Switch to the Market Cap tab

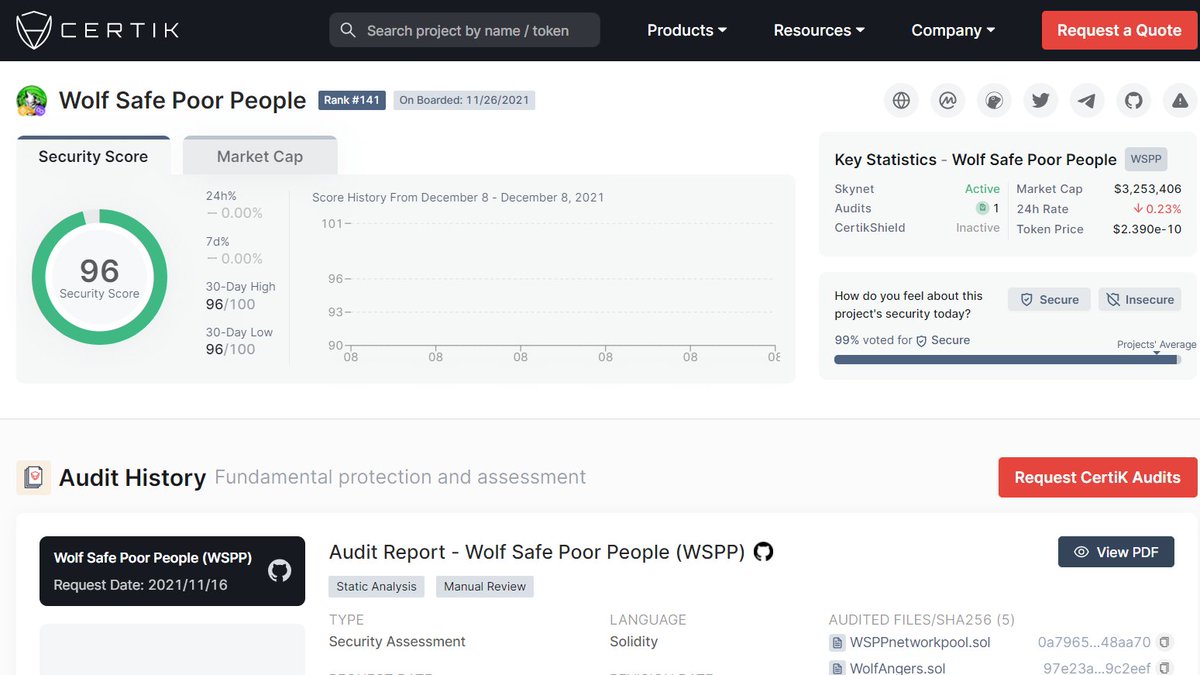260,156
